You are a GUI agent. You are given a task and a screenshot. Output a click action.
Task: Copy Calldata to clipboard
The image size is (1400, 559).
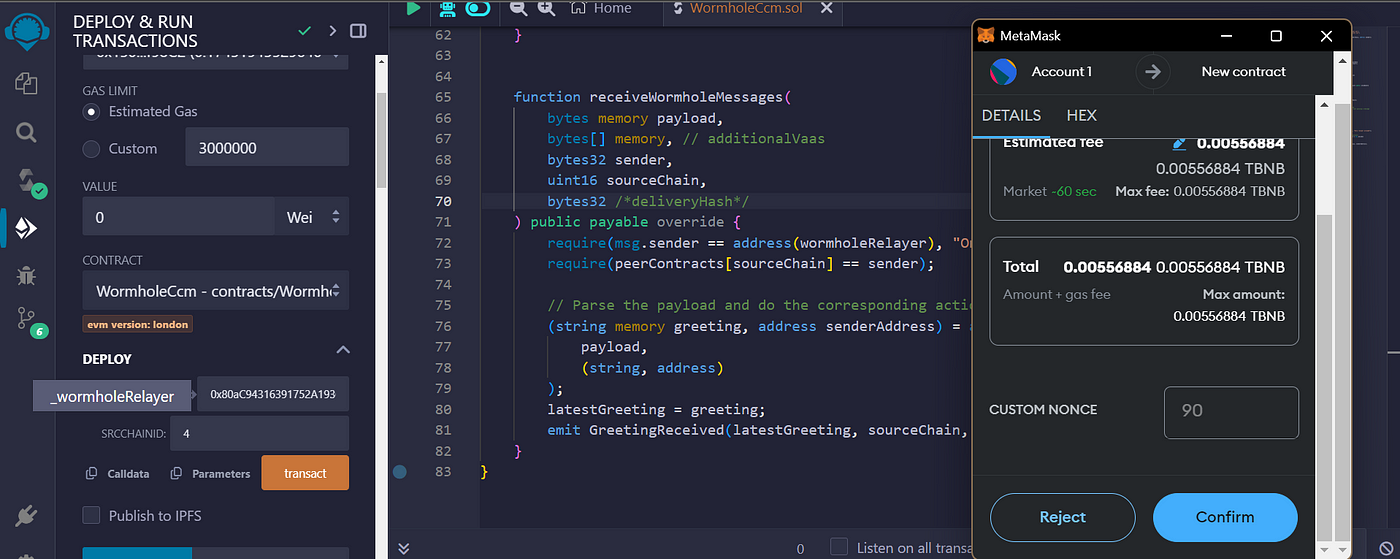coord(118,473)
